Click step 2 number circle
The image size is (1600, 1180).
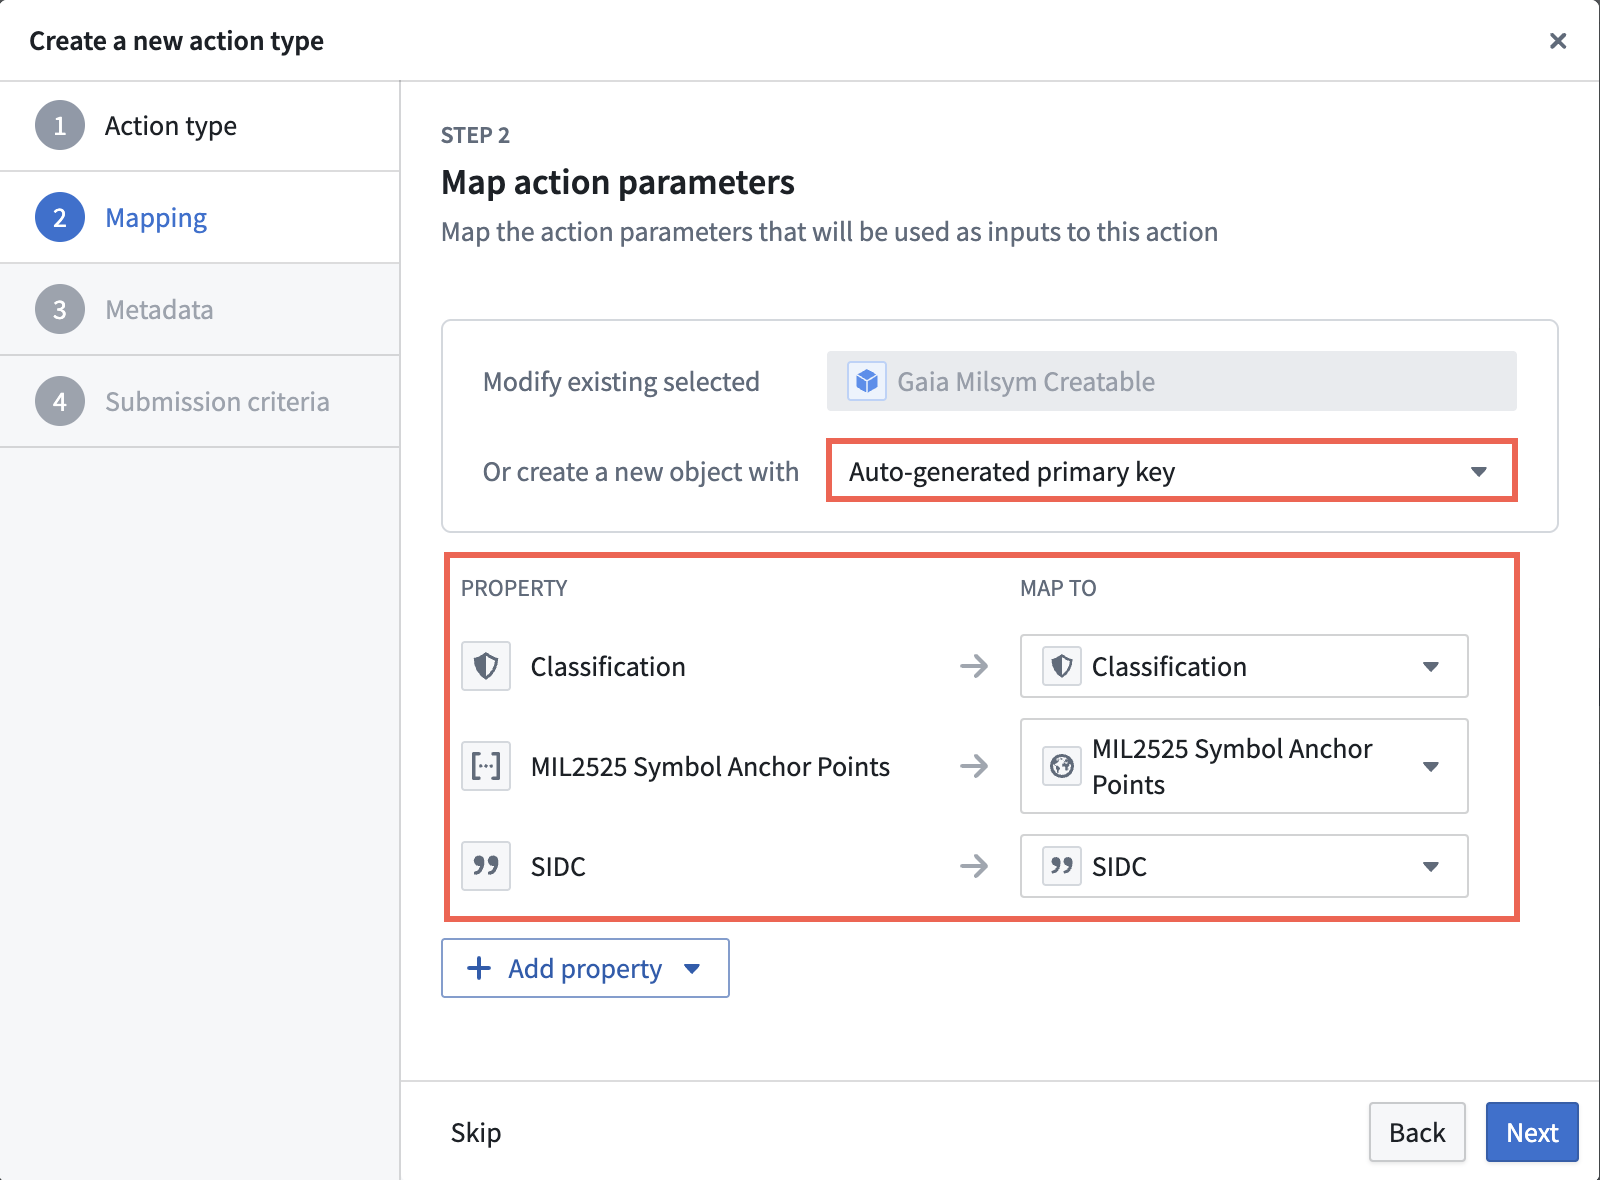[60, 218]
